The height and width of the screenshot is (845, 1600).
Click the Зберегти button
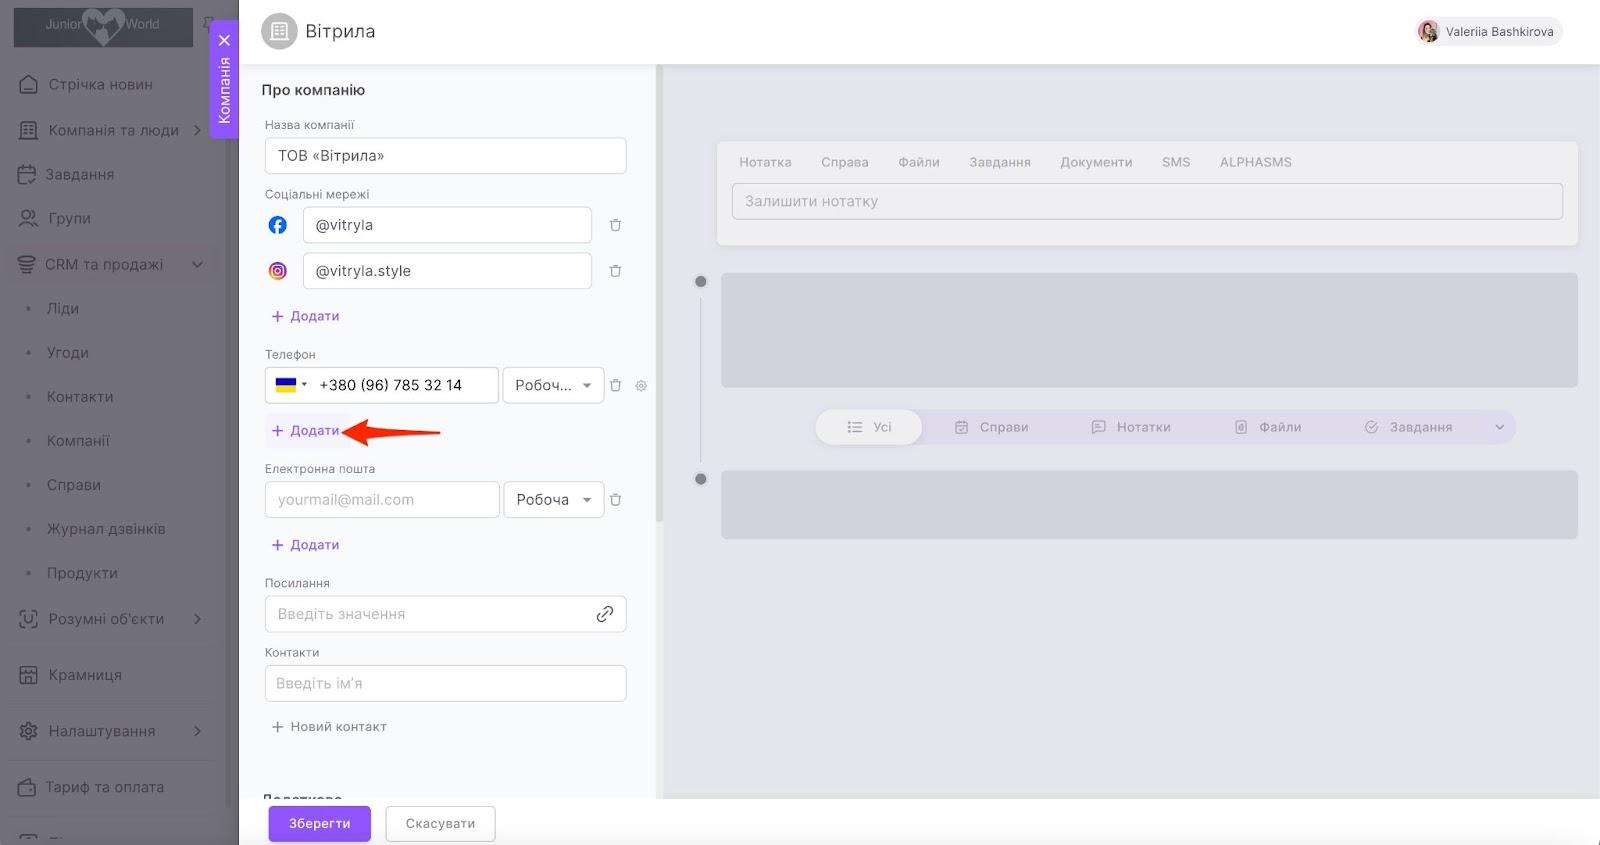(319, 824)
